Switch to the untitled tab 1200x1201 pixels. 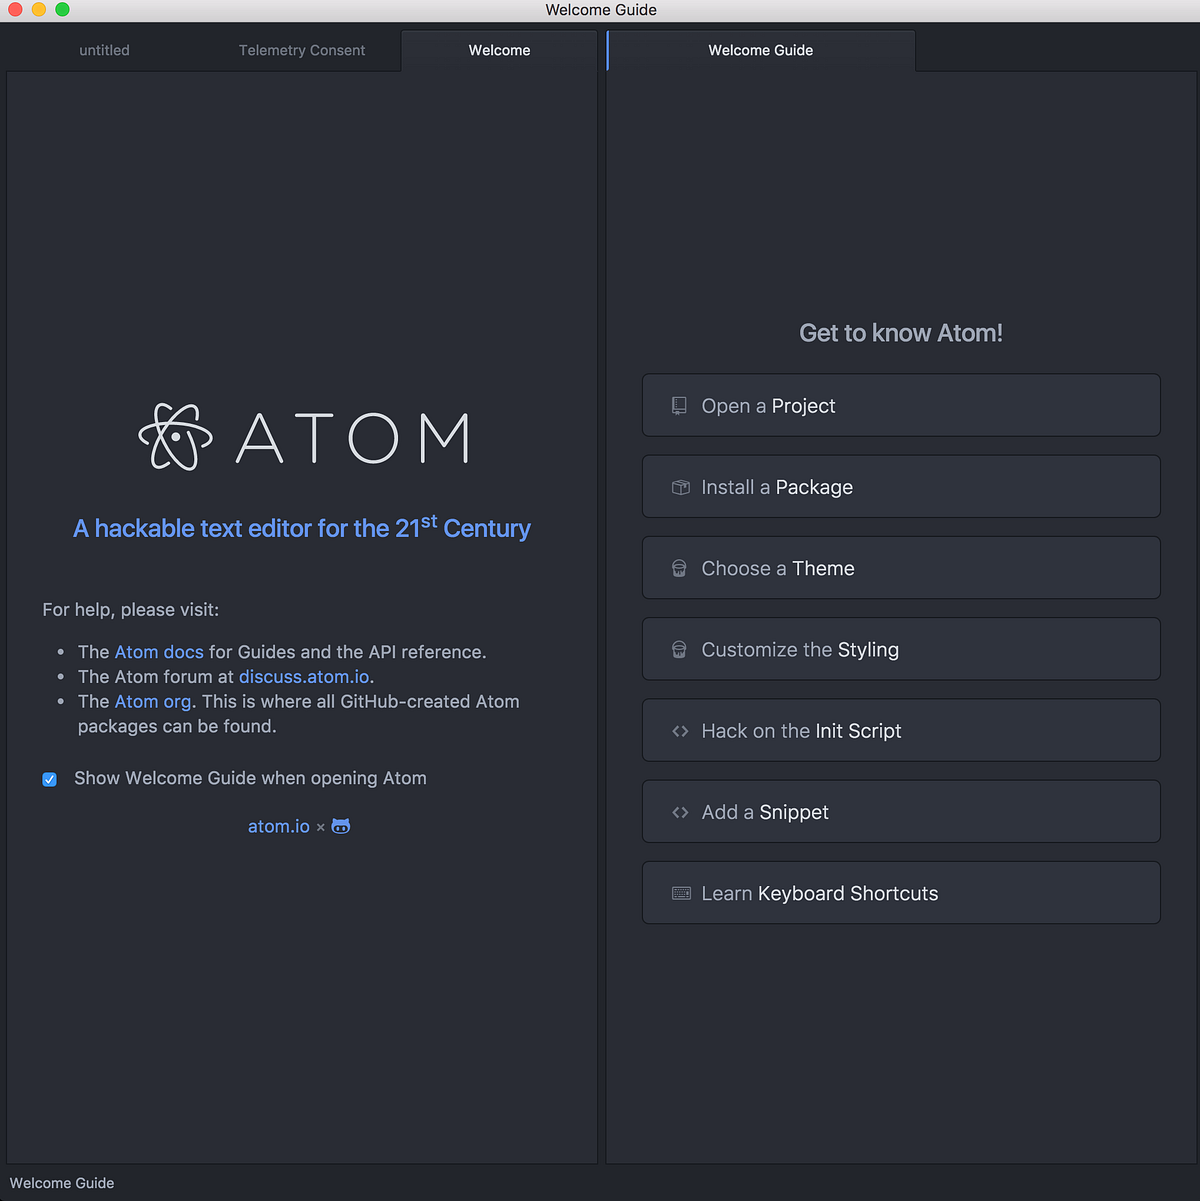pos(104,50)
